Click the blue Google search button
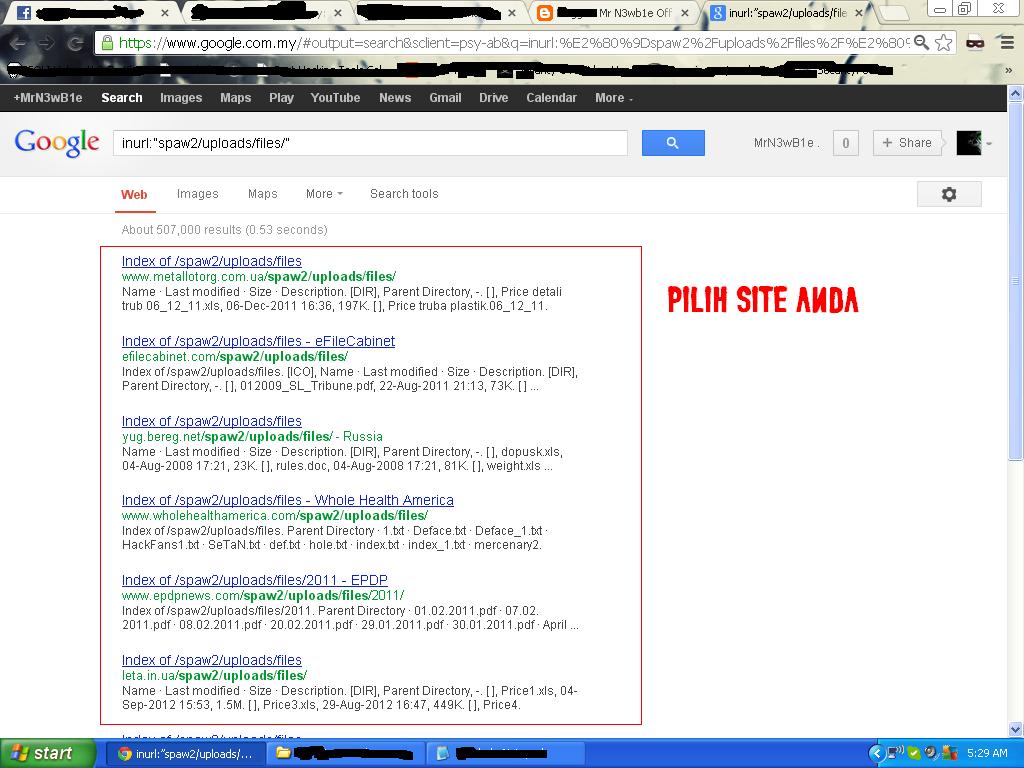The width and height of the screenshot is (1024, 768). click(673, 143)
